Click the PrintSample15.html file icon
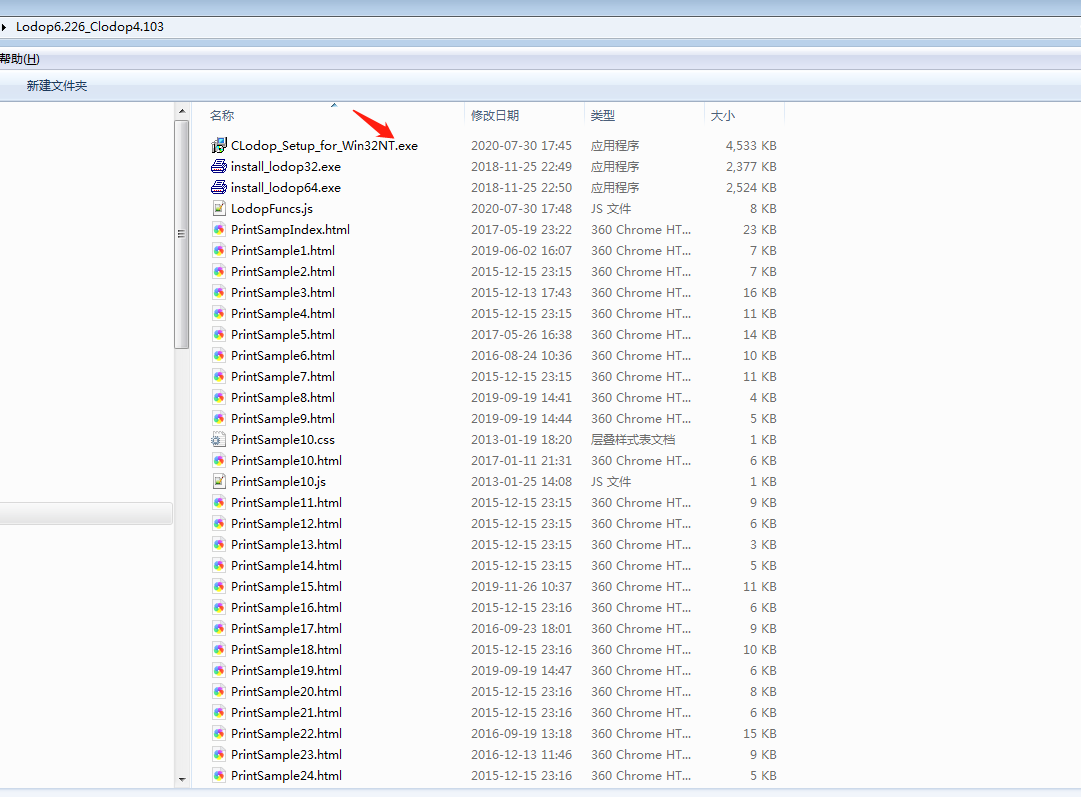1081x797 pixels. pyautogui.click(x=219, y=587)
